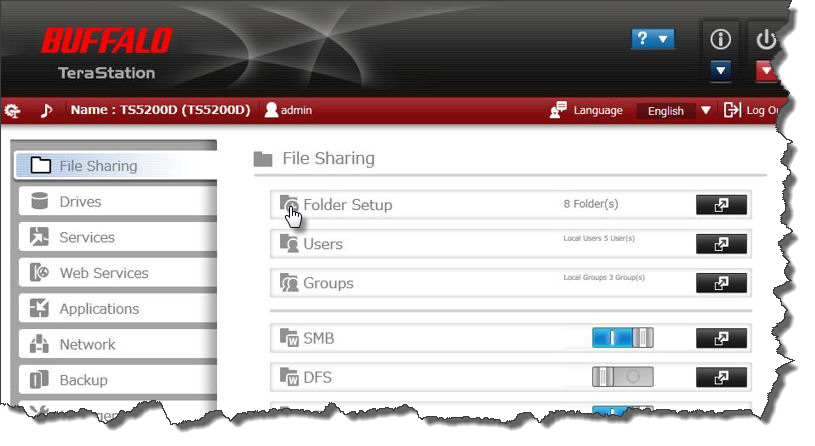Select File Sharing in the sidebar

click(116, 166)
